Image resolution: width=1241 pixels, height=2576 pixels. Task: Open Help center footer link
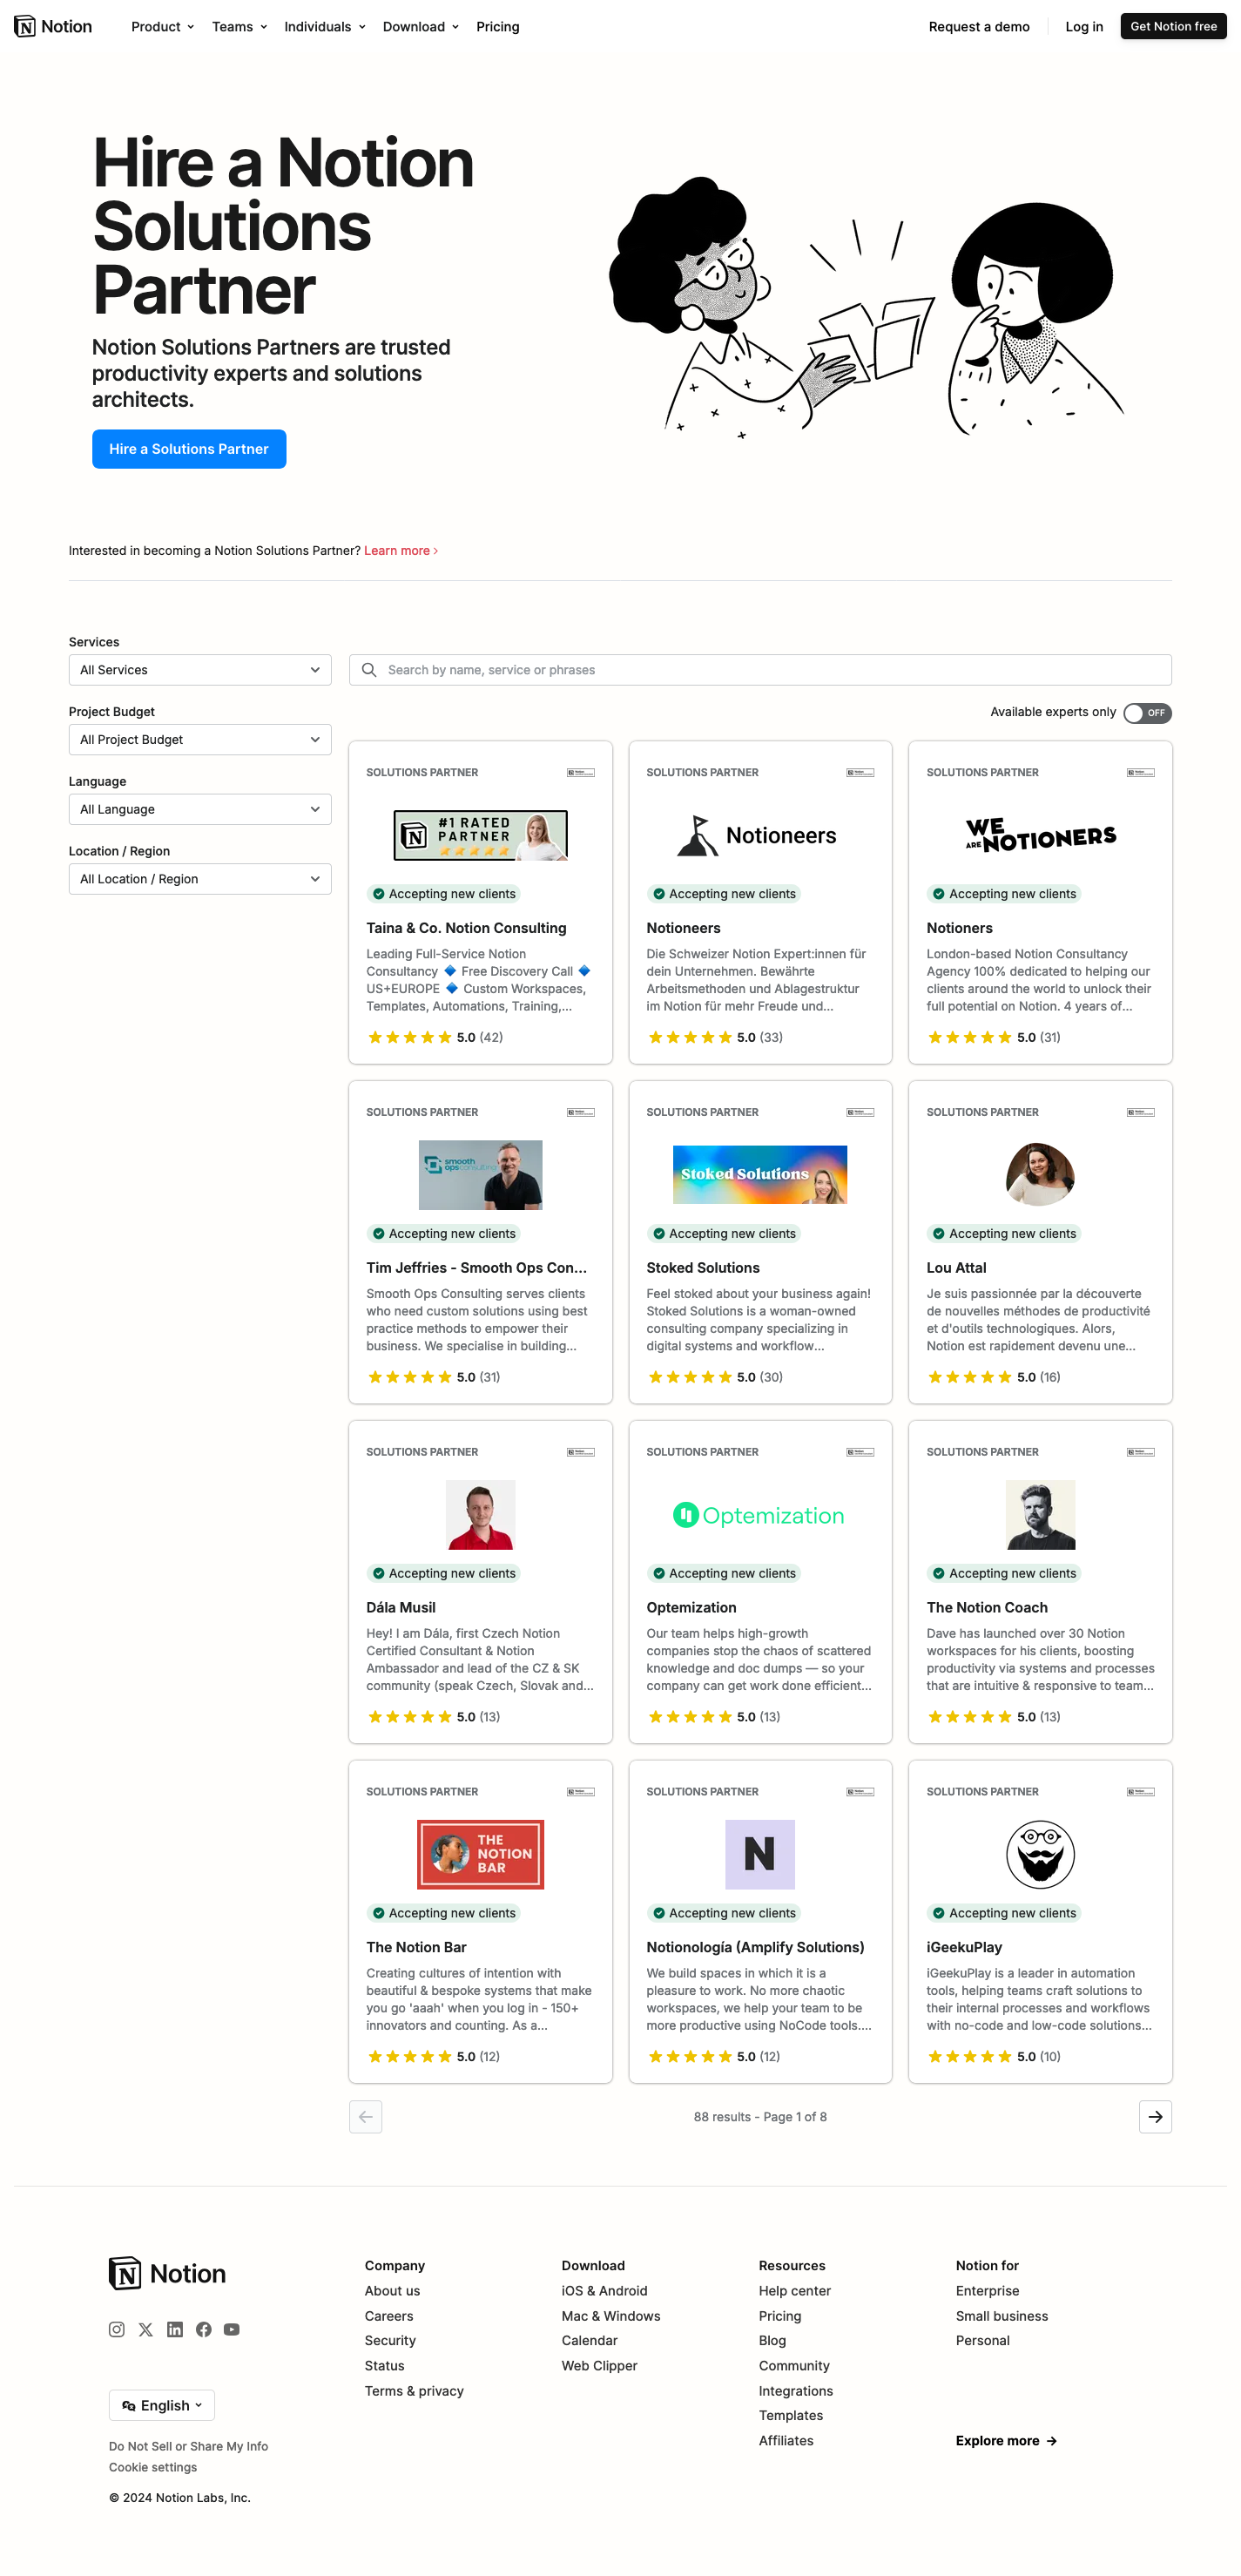[795, 2291]
